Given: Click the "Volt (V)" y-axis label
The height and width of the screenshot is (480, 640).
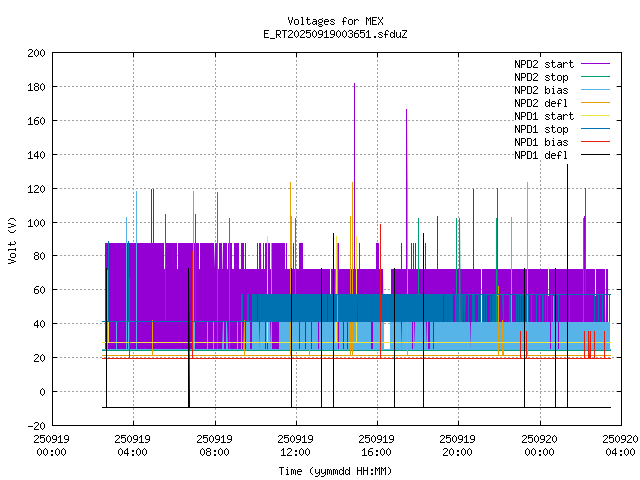Looking at the screenshot, I should click(x=12, y=240).
